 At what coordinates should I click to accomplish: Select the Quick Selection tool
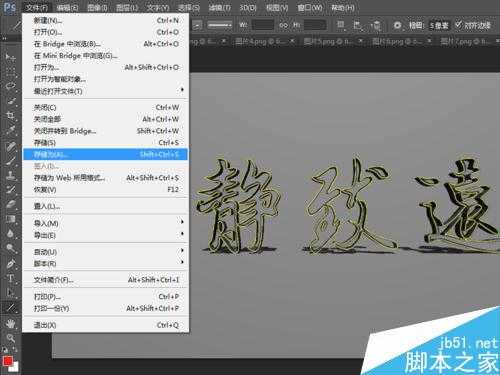(x=10, y=100)
